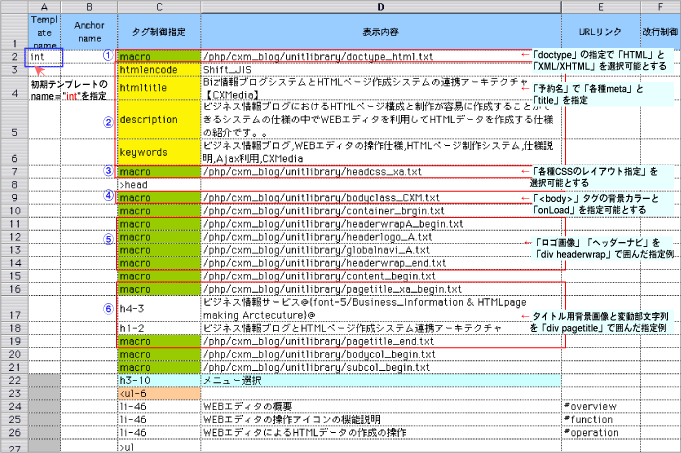Select column B header

coord(89,7)
